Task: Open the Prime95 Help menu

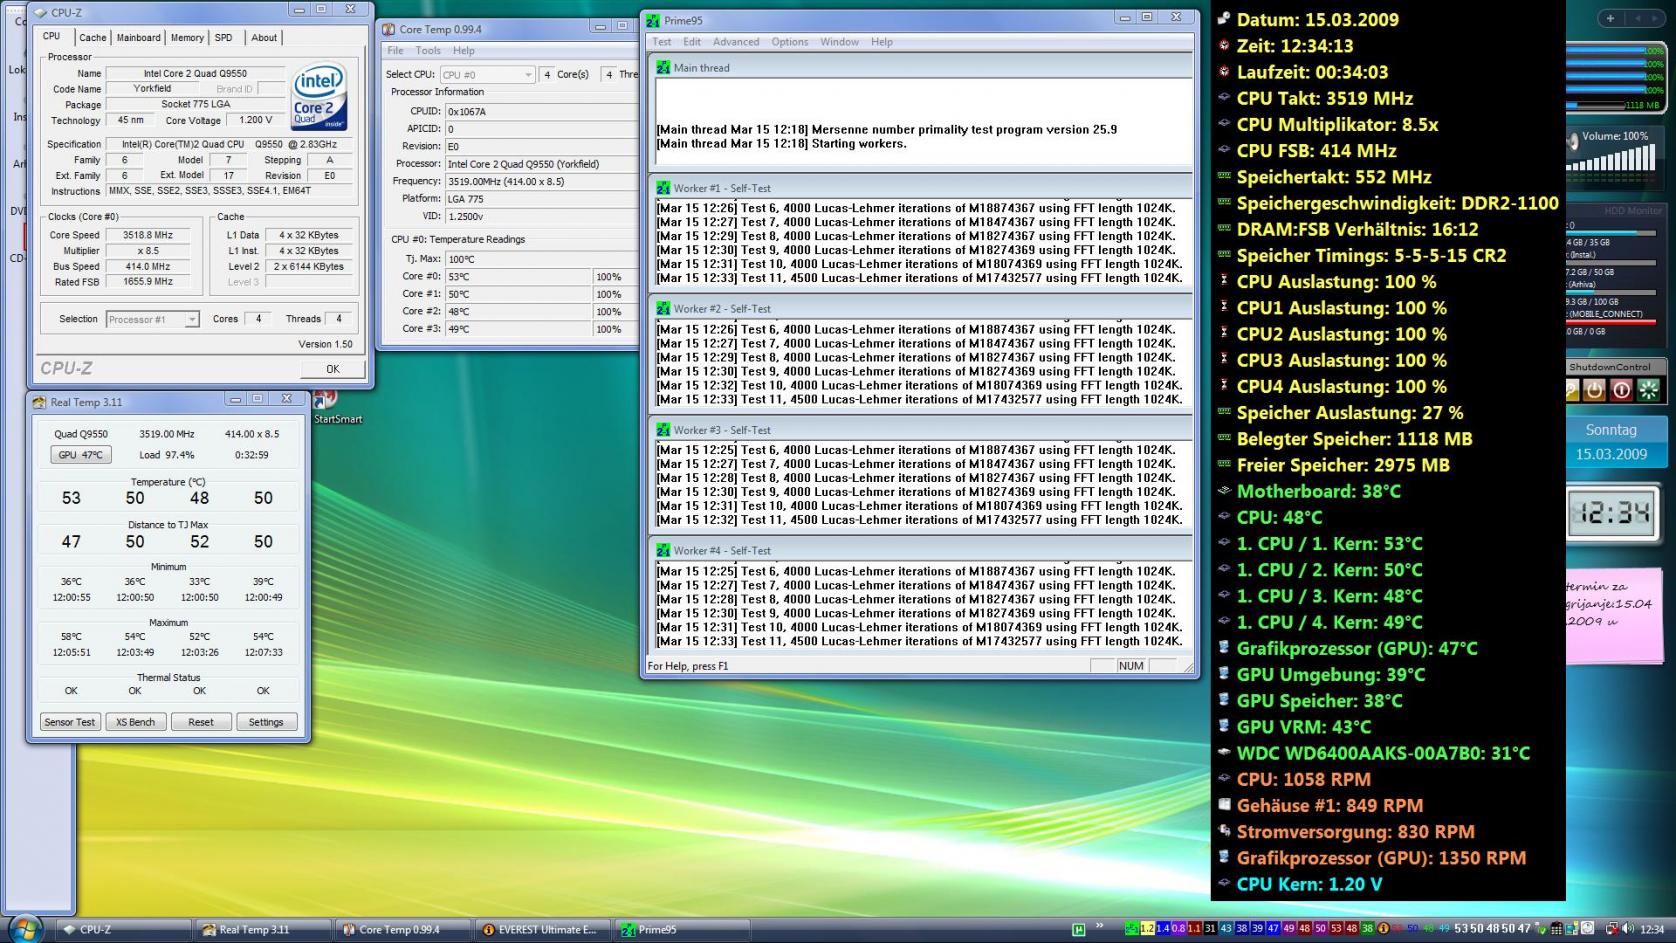Action: click(881, 42)
